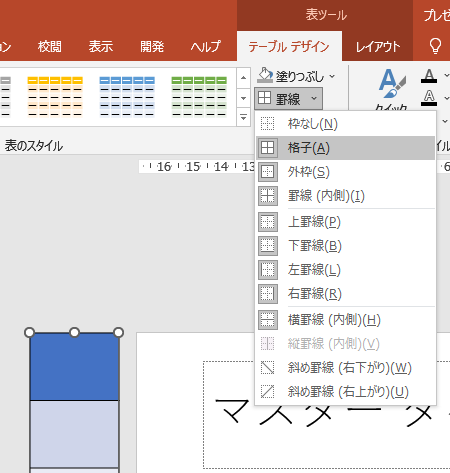The image size is (450, 473).
Task: Click the 右罫線 right border icon
Action: pyautogui.click(x=268, y=294)
